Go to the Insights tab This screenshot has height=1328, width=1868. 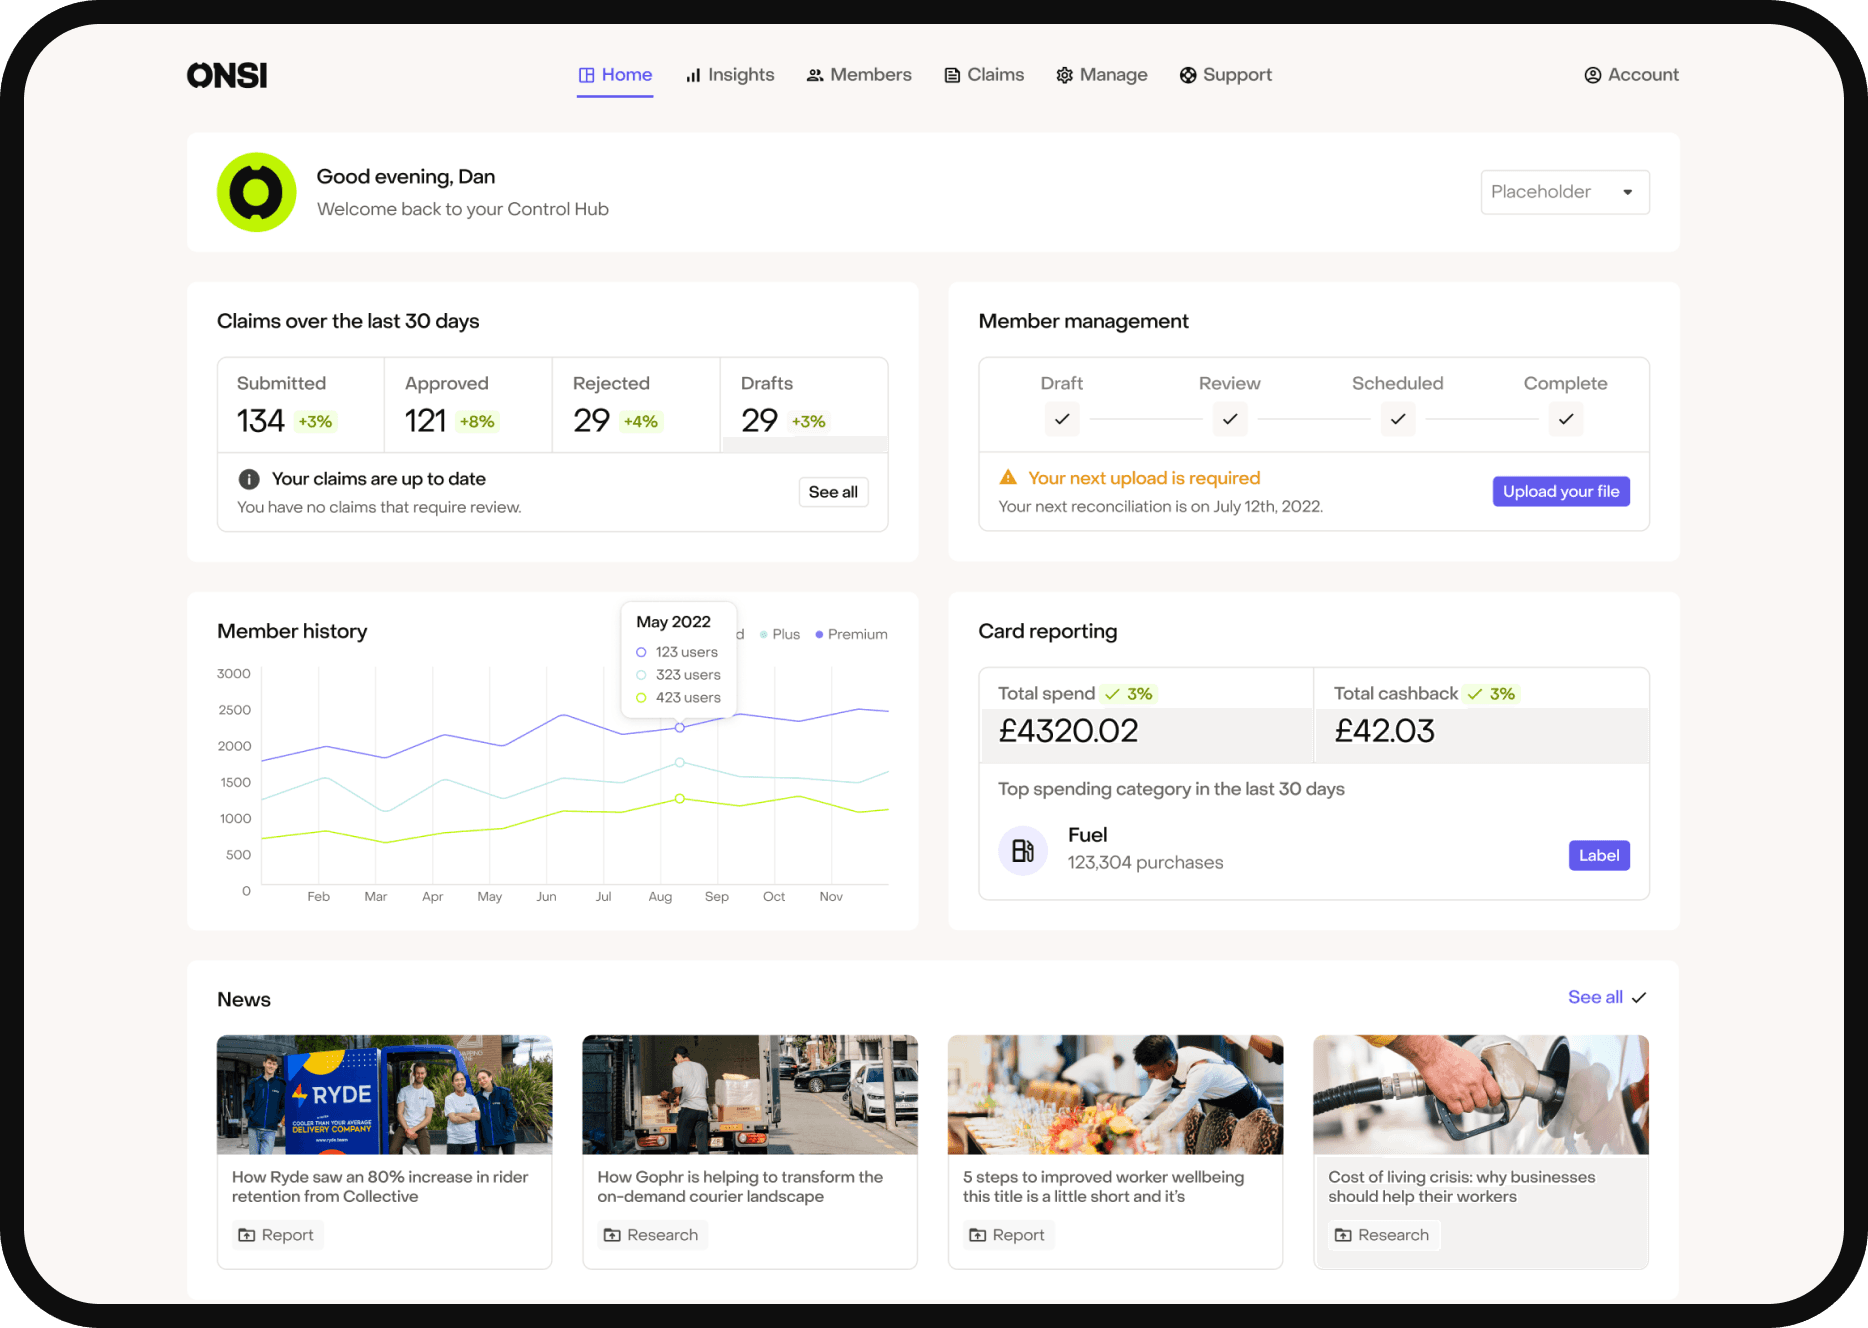(x=730, y=75)
